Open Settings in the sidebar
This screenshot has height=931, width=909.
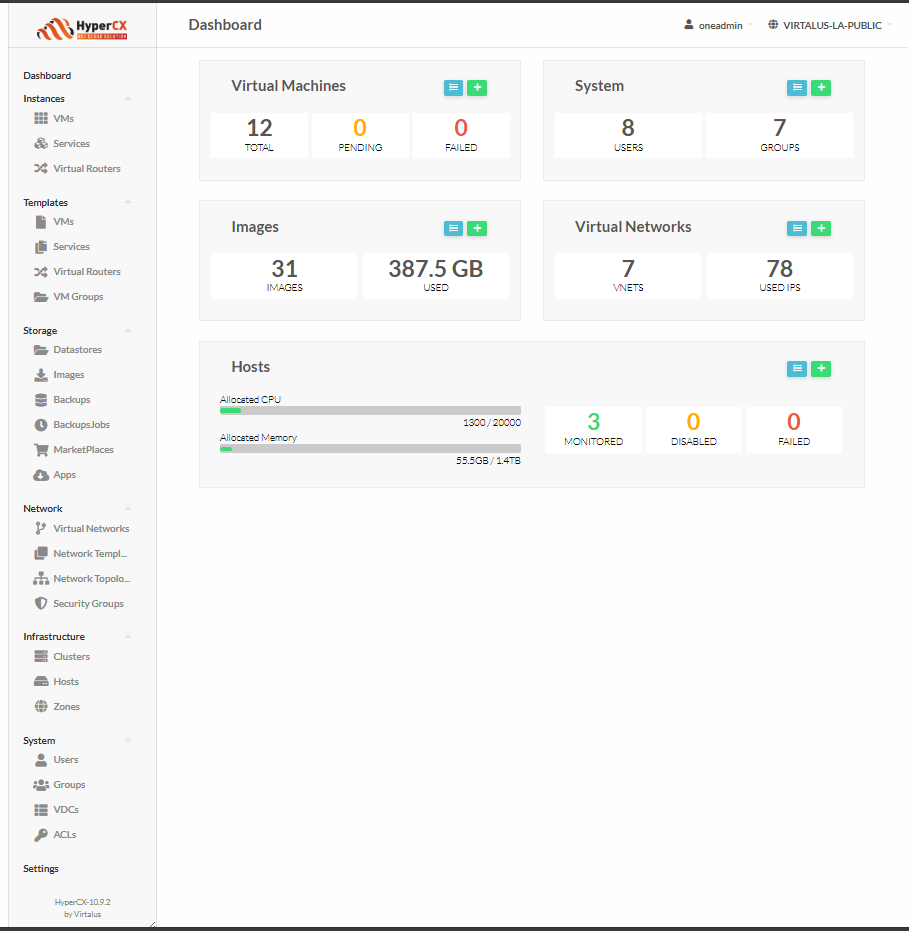pyautogui.click(x=41, y=869)
